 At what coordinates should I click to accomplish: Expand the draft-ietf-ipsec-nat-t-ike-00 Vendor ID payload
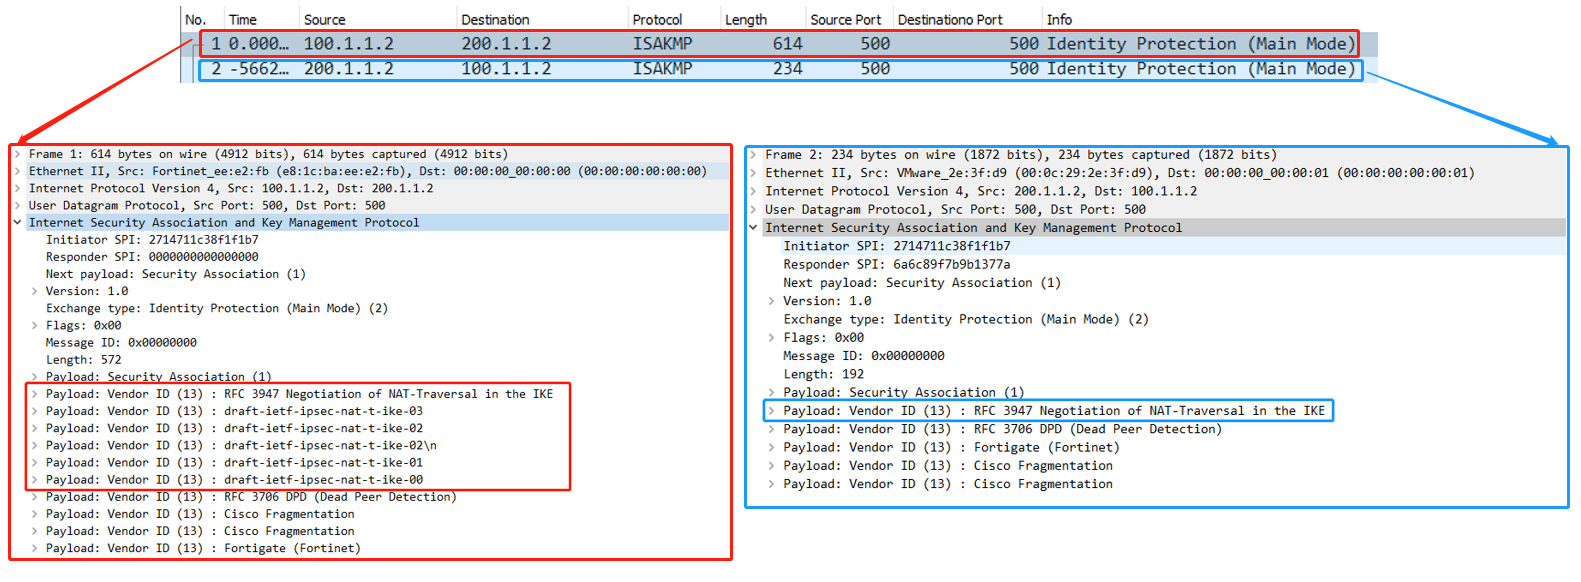tap(35, 480)
